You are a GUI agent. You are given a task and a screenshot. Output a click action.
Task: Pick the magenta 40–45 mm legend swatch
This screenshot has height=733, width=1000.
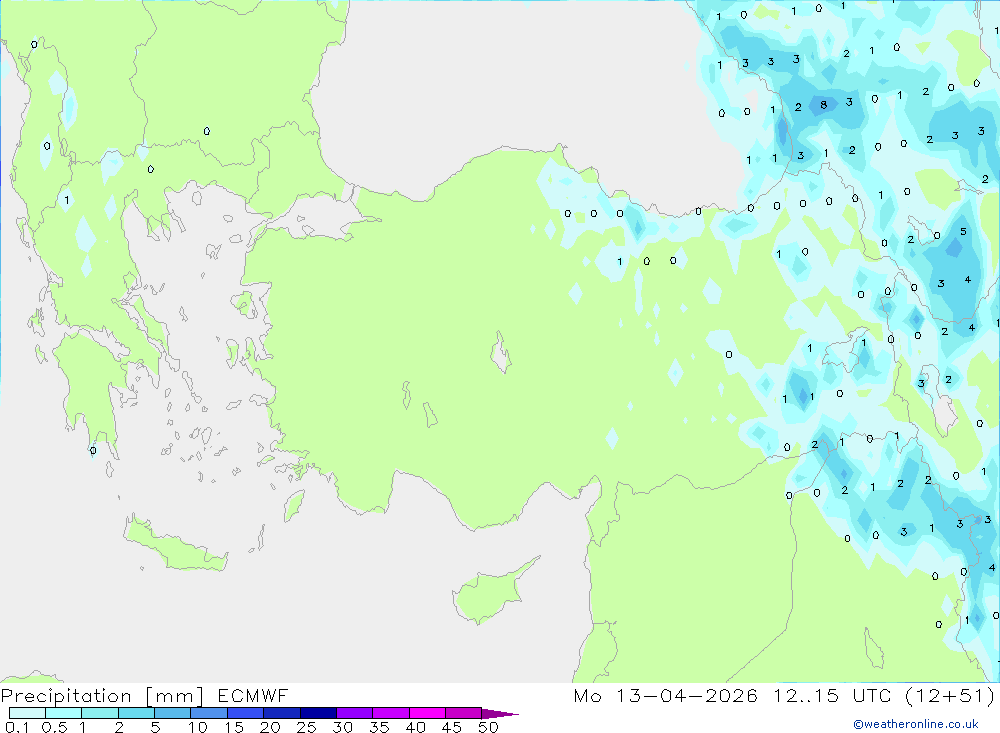pyautogui.click(x=427, y=713)
